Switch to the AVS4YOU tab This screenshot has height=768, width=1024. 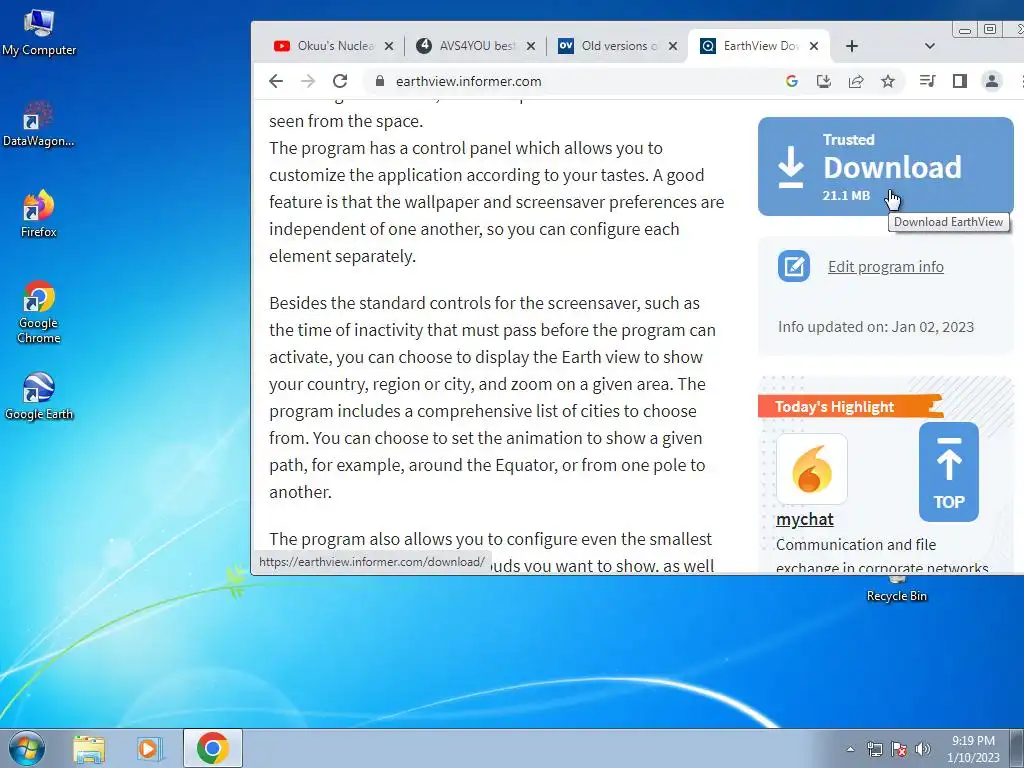475,46
